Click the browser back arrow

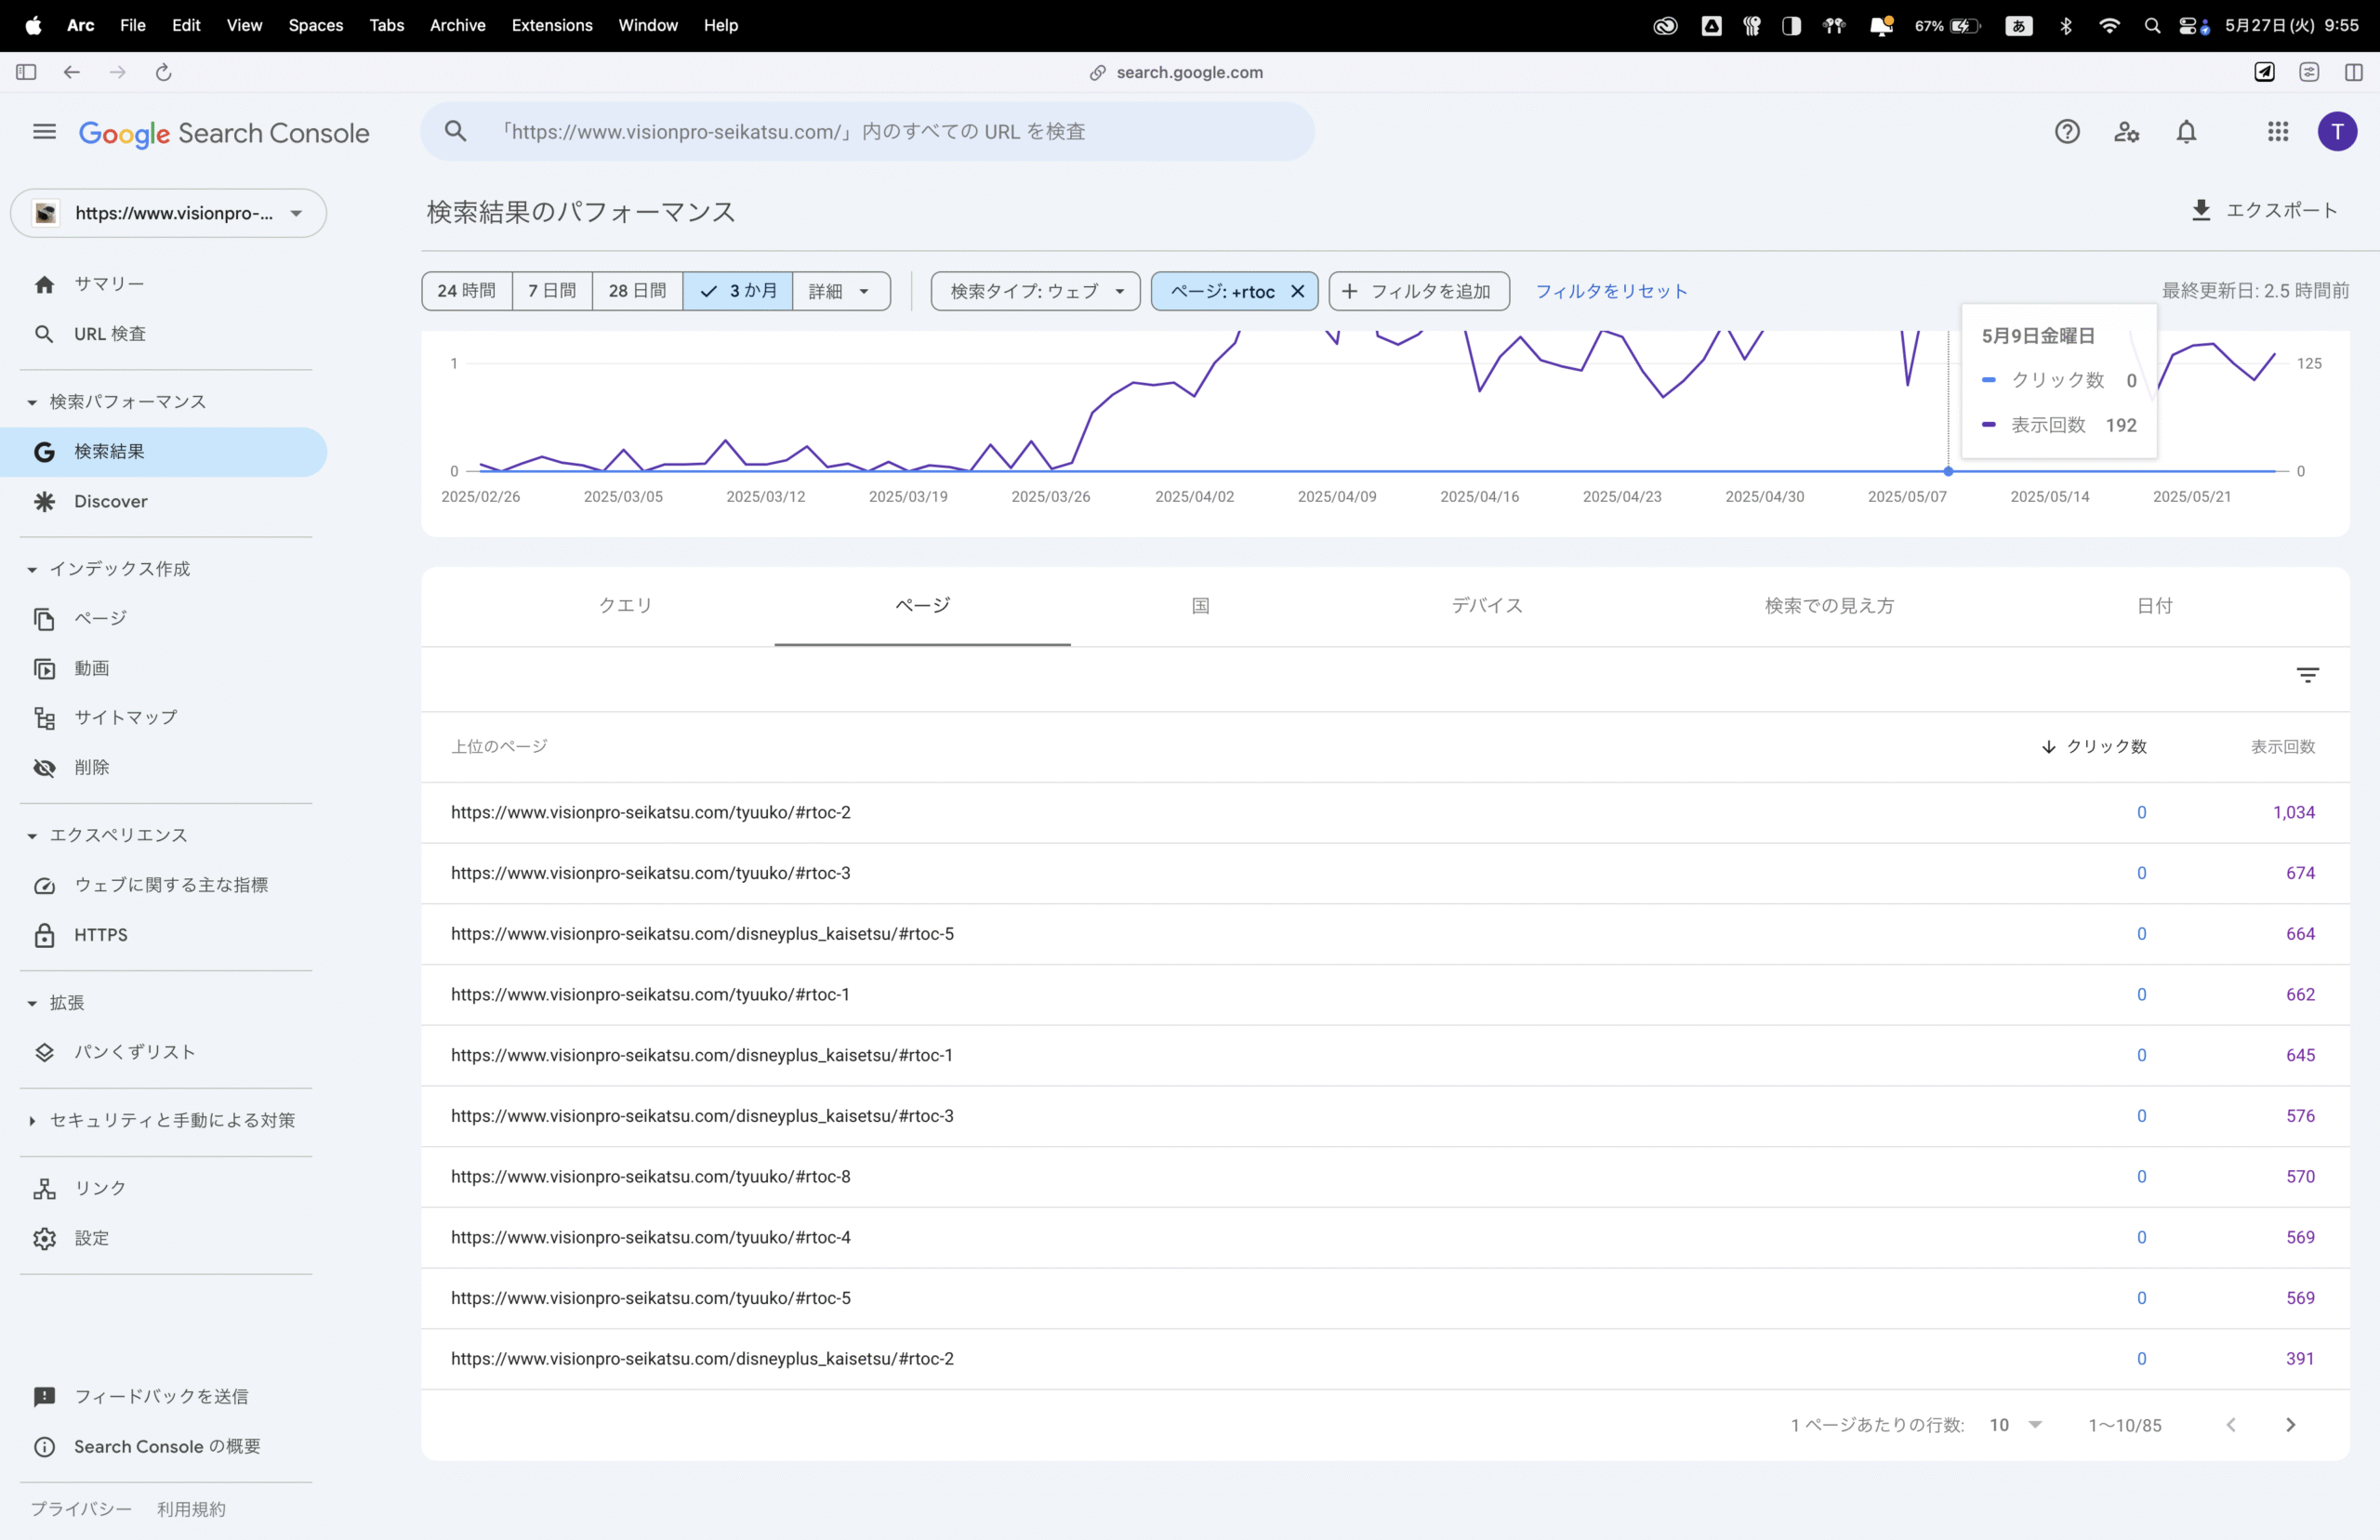tap(72, 72)
